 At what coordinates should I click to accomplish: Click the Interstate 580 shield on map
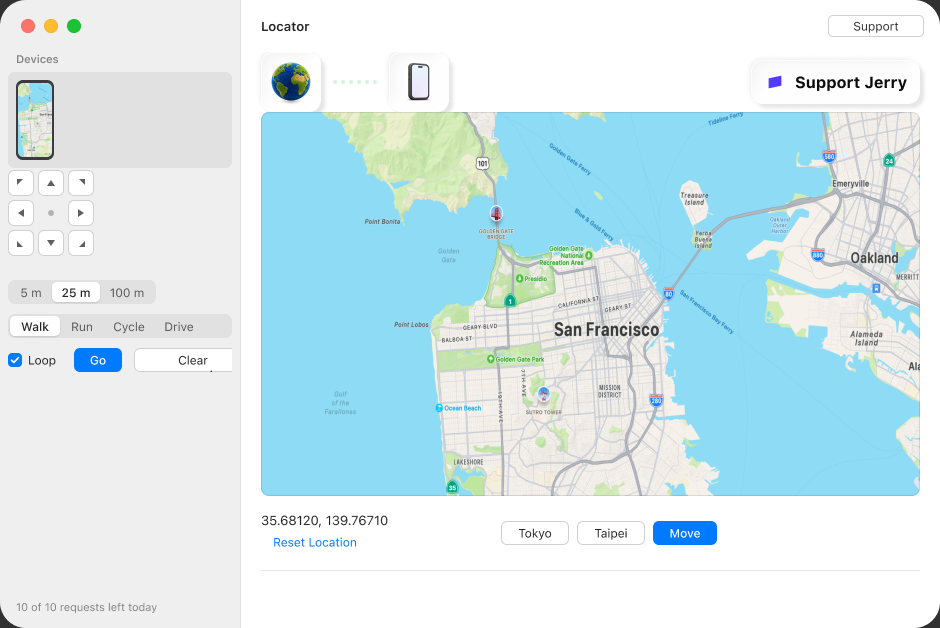coord(829,156)
